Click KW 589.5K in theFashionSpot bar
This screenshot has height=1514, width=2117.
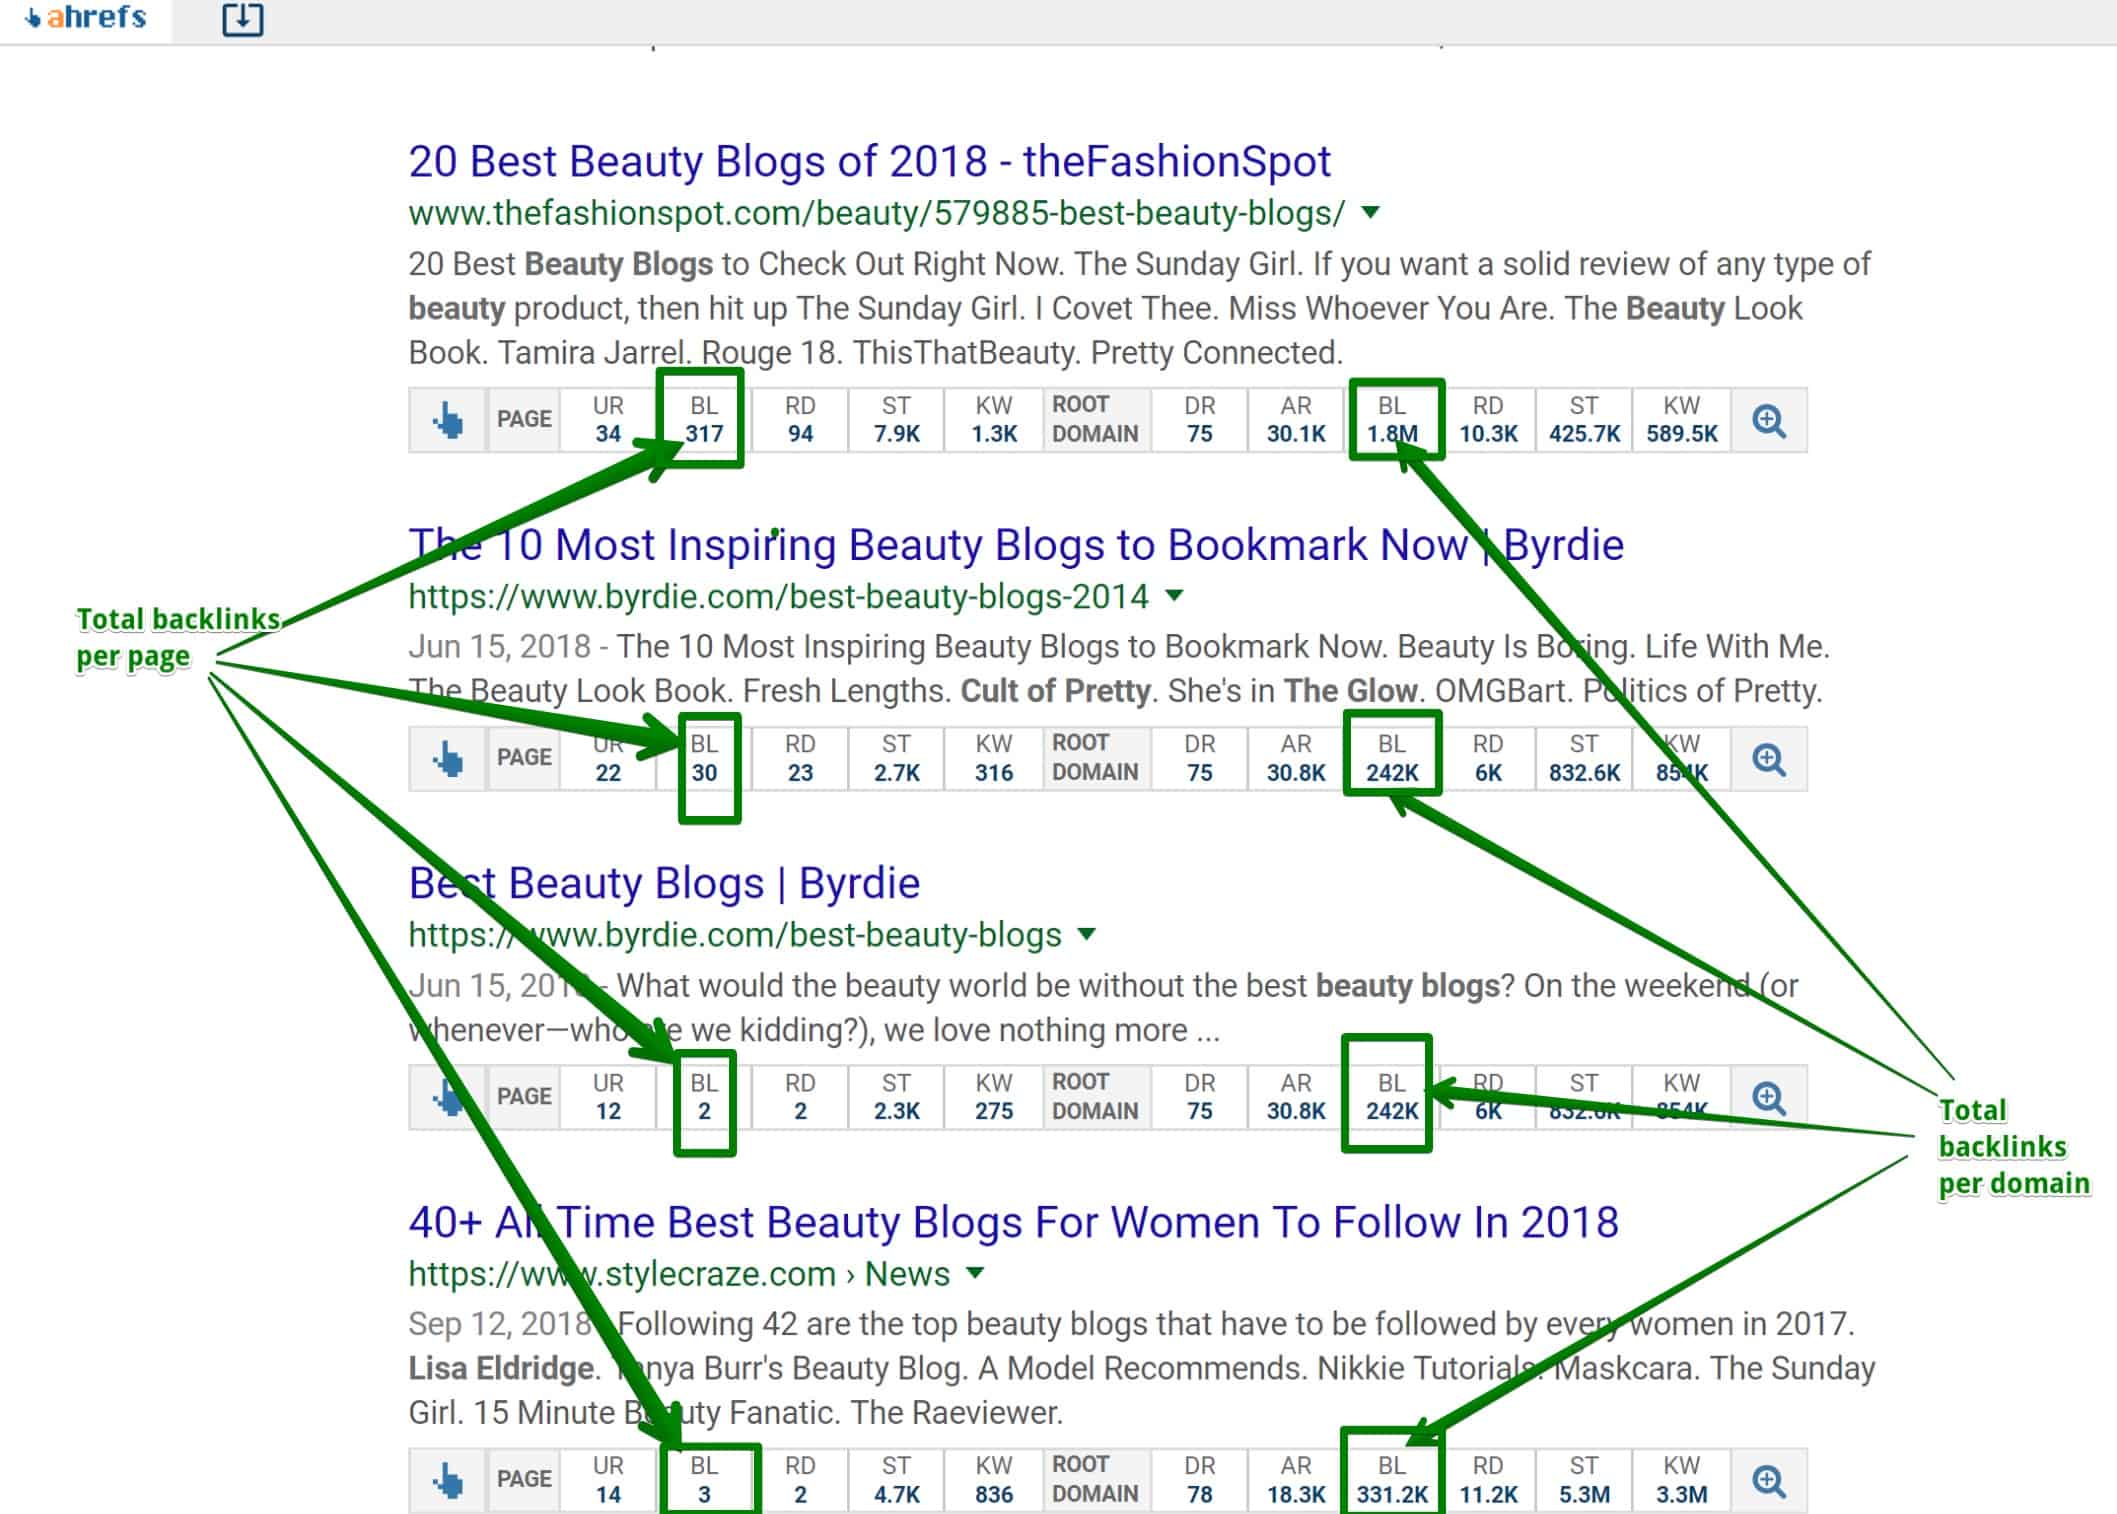tap(1682, 420)
